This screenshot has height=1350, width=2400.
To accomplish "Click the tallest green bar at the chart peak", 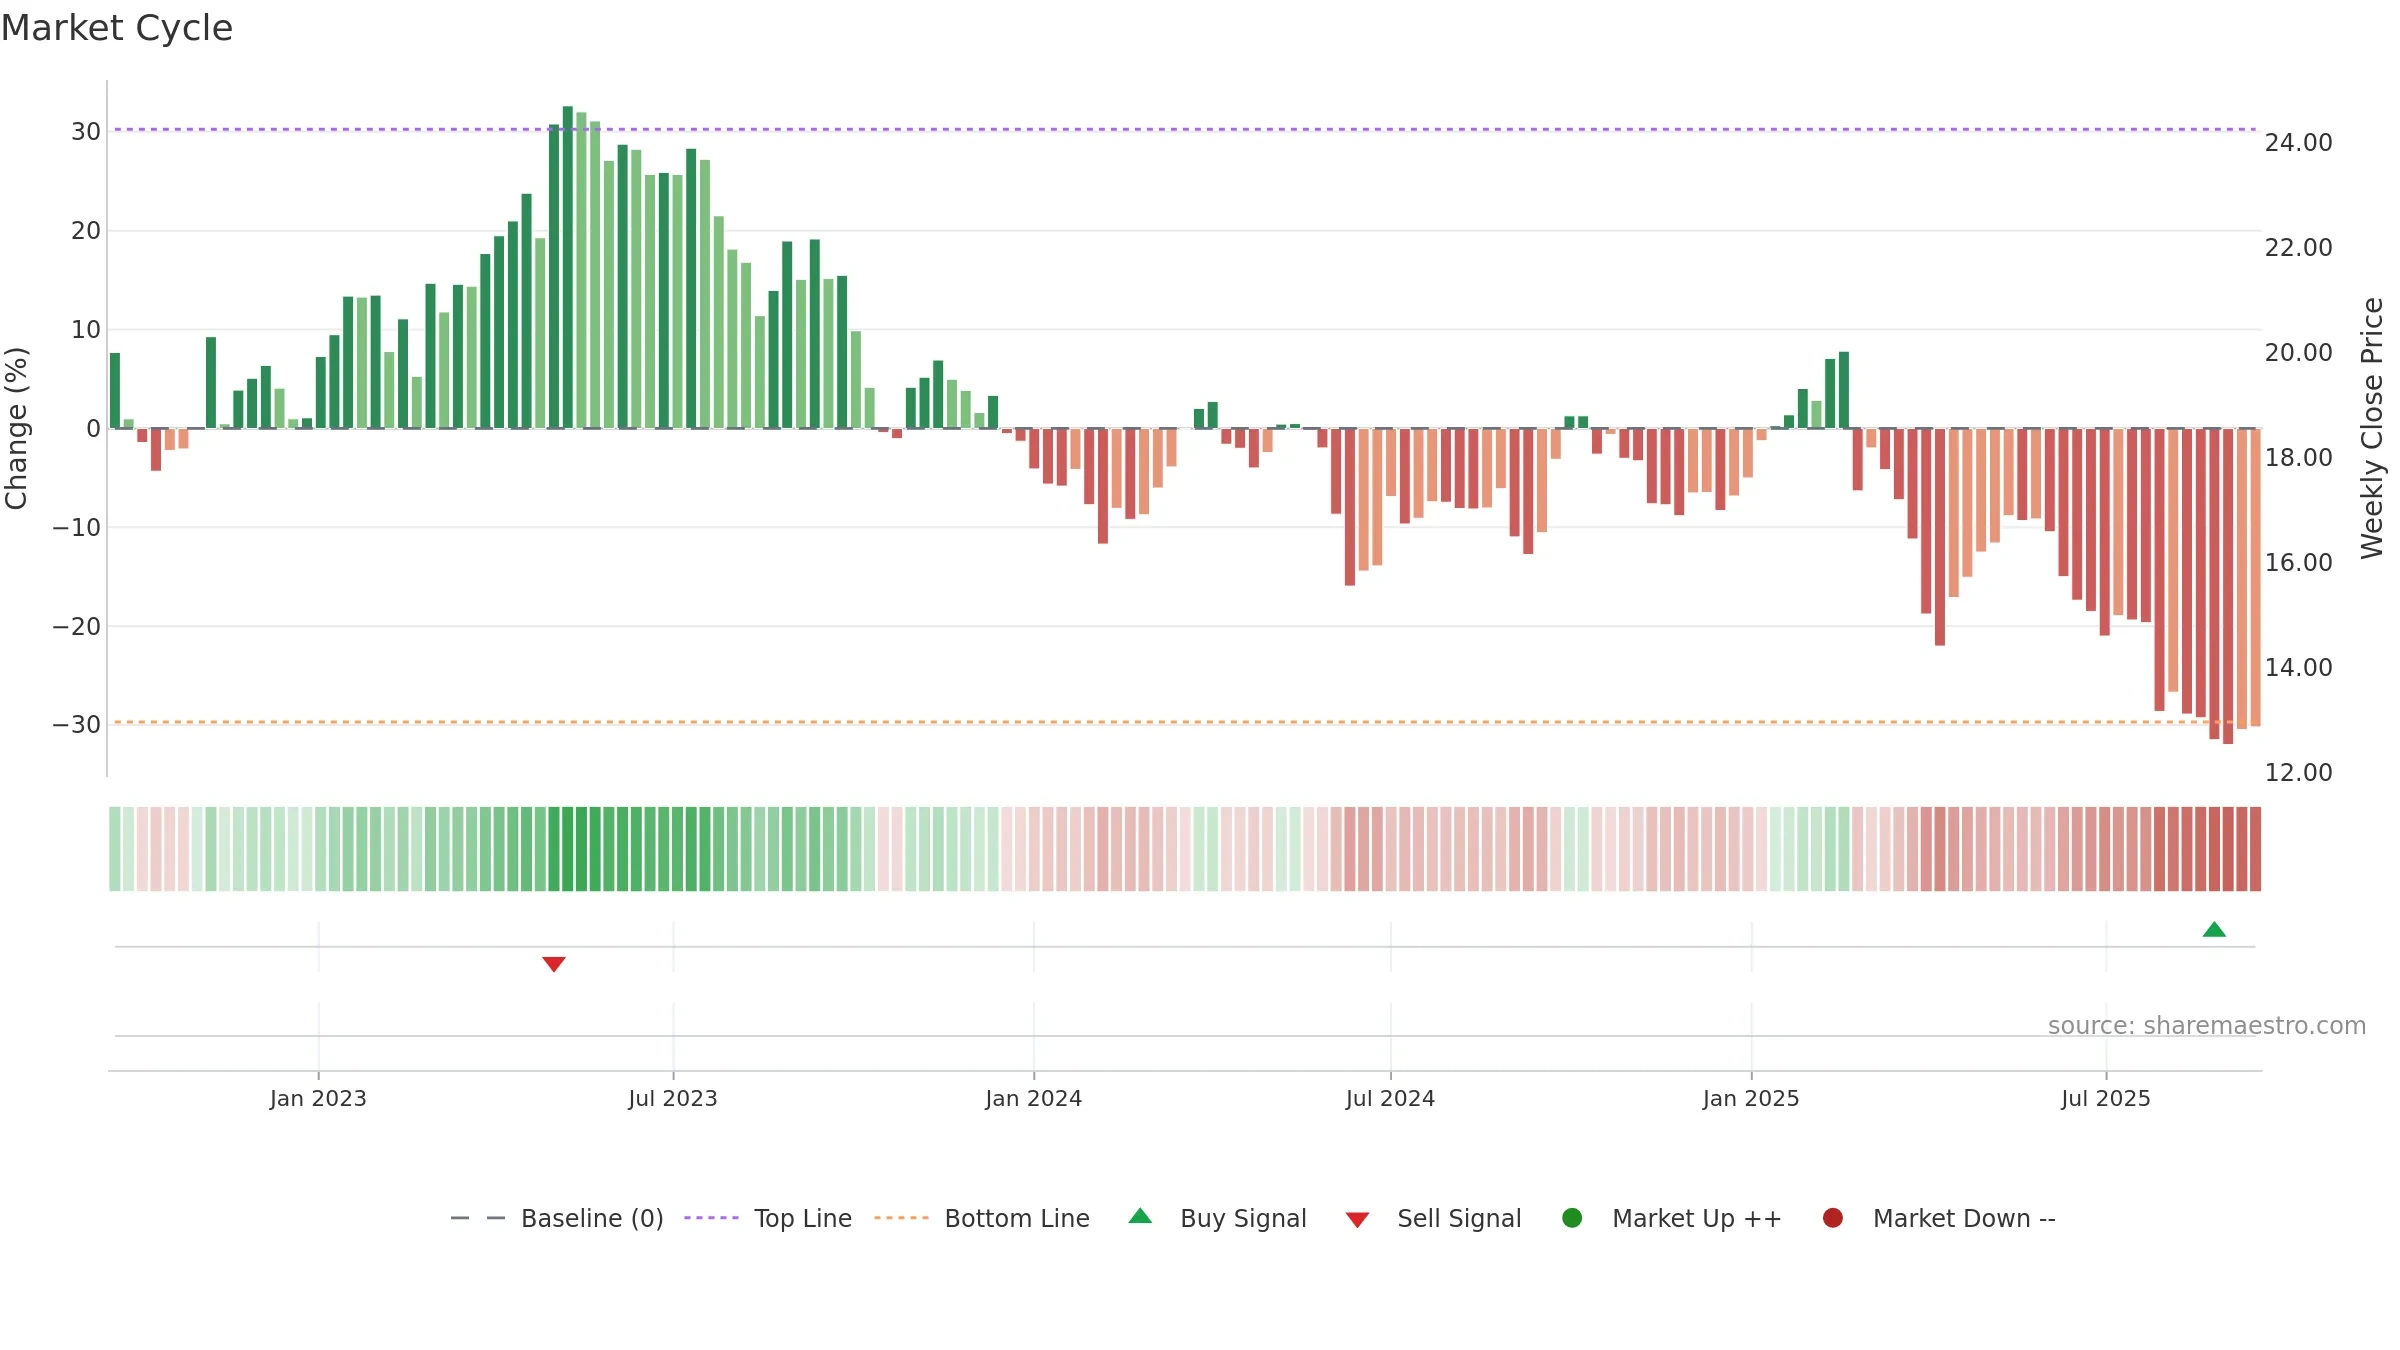I will (568, 267).
